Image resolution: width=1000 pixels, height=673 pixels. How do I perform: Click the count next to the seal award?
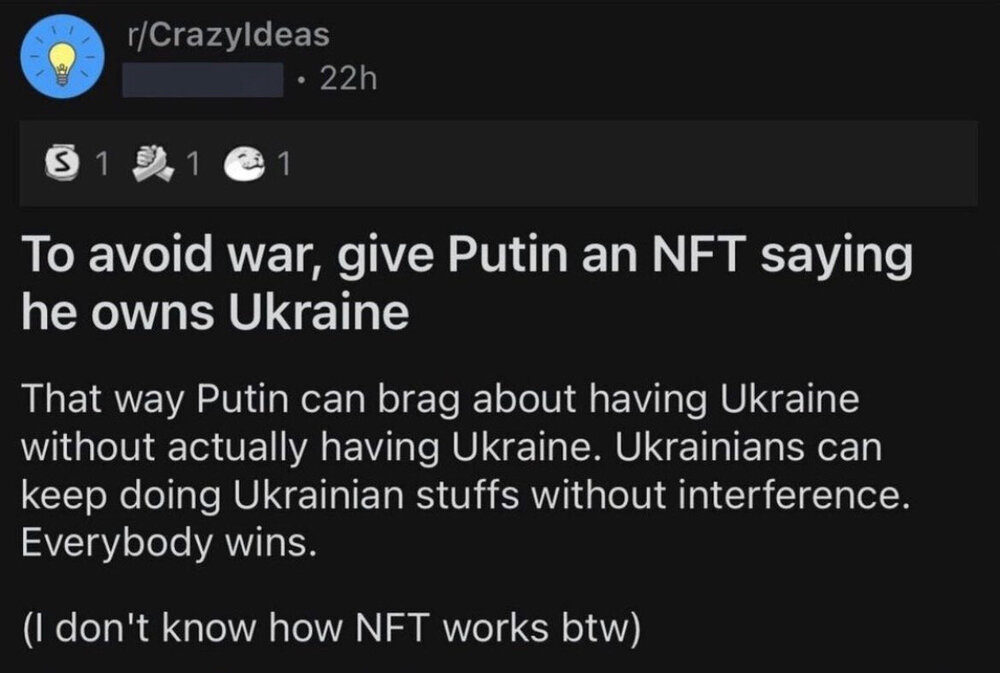tap(285, 166)
